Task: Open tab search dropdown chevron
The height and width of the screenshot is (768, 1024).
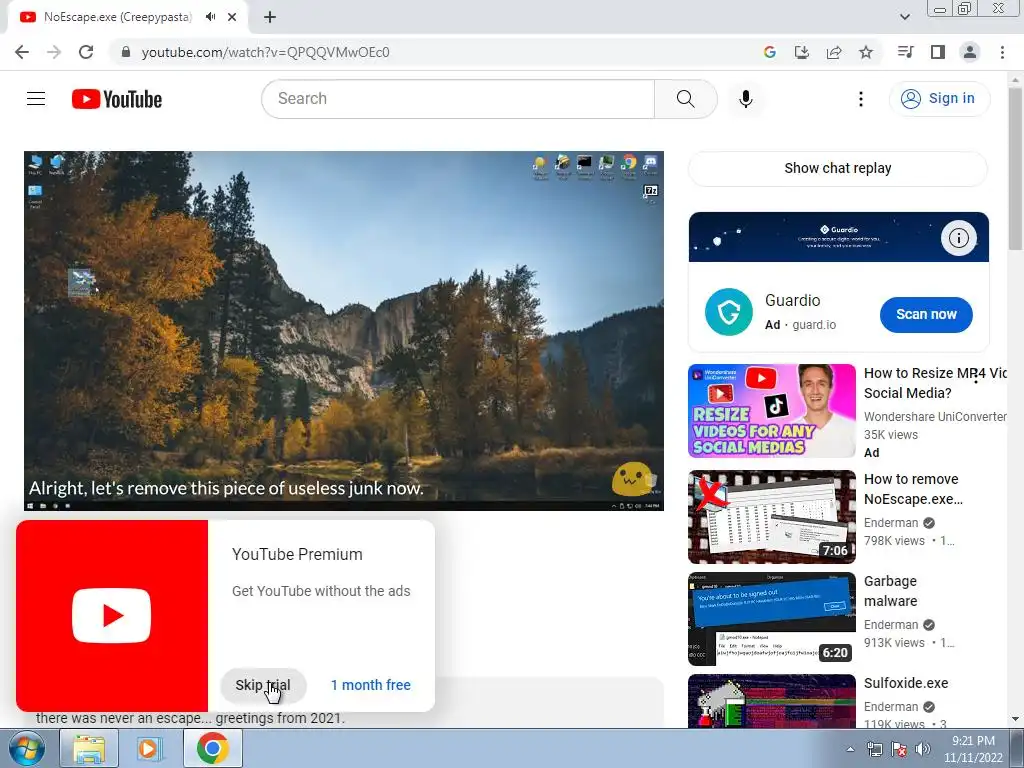Action: pos(904,17)
